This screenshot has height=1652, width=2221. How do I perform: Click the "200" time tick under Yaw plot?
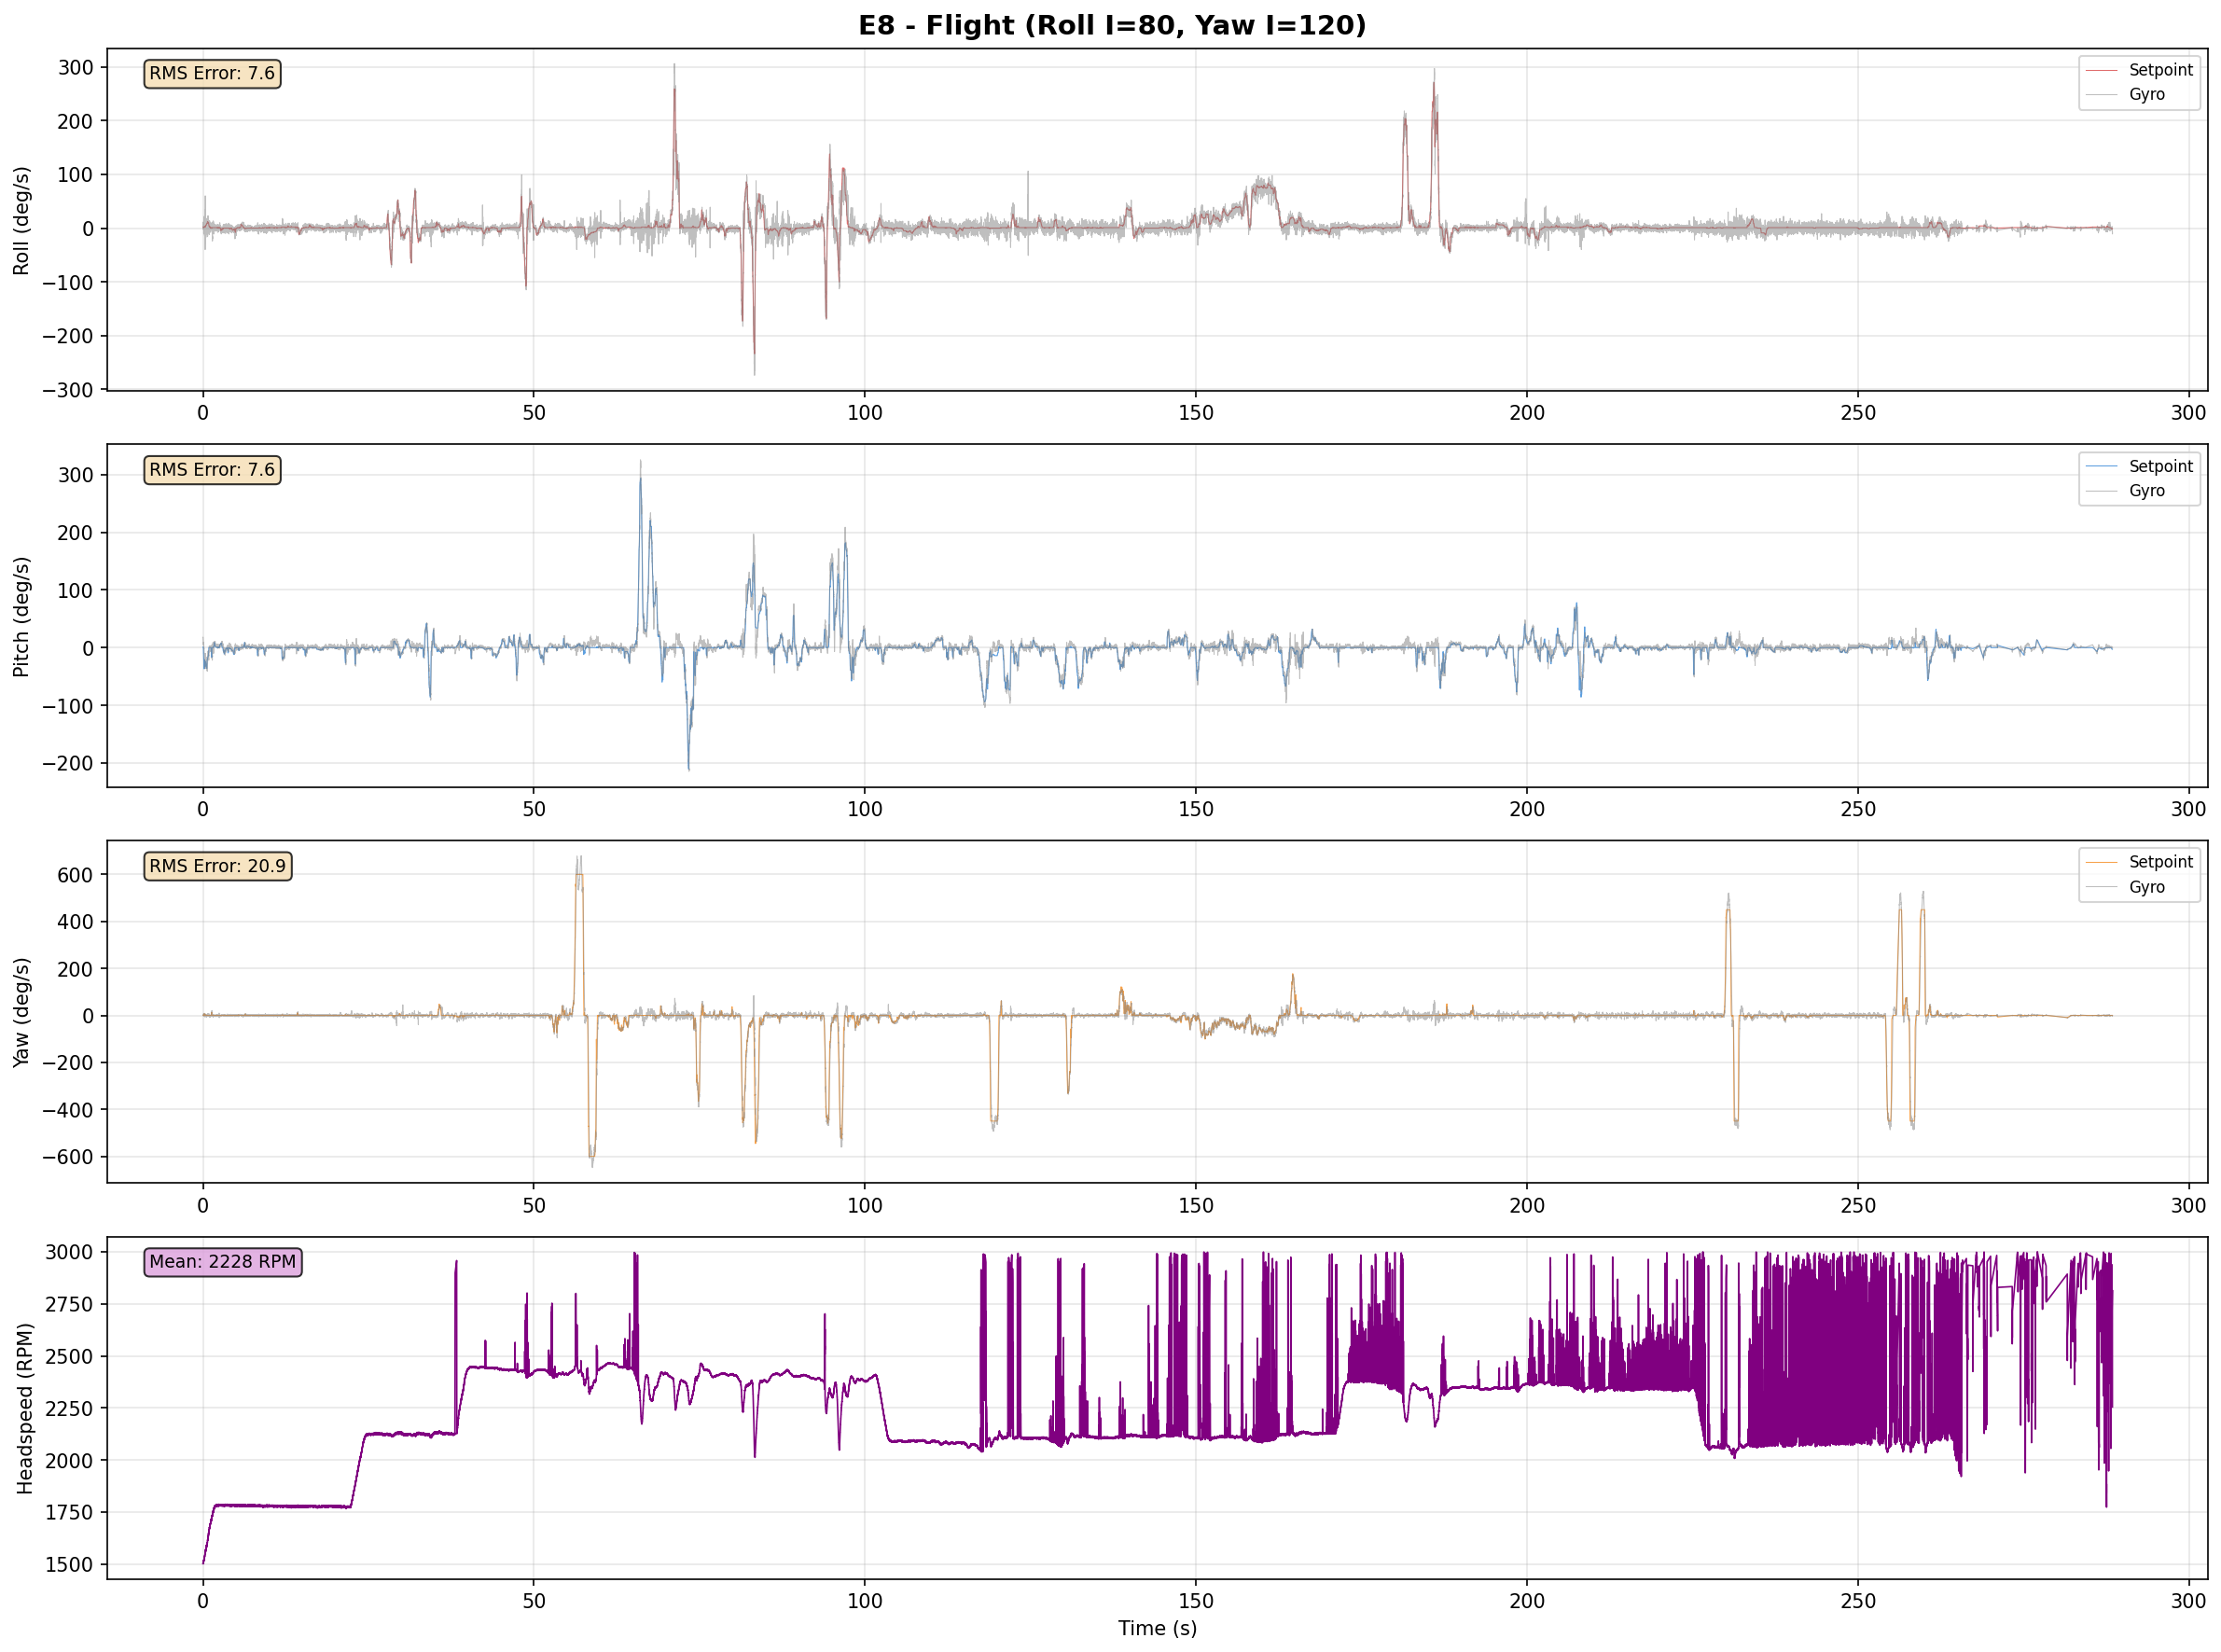[1527, 1205]
